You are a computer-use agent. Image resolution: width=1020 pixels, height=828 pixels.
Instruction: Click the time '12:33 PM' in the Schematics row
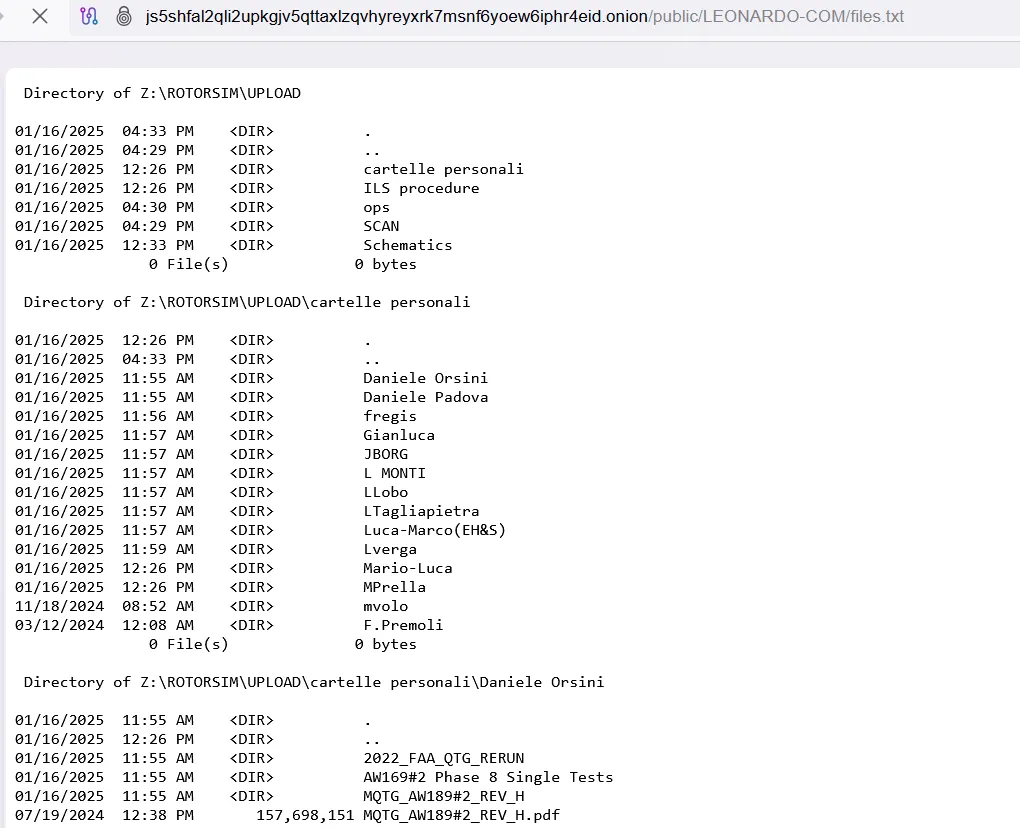(x=158, y=245)
